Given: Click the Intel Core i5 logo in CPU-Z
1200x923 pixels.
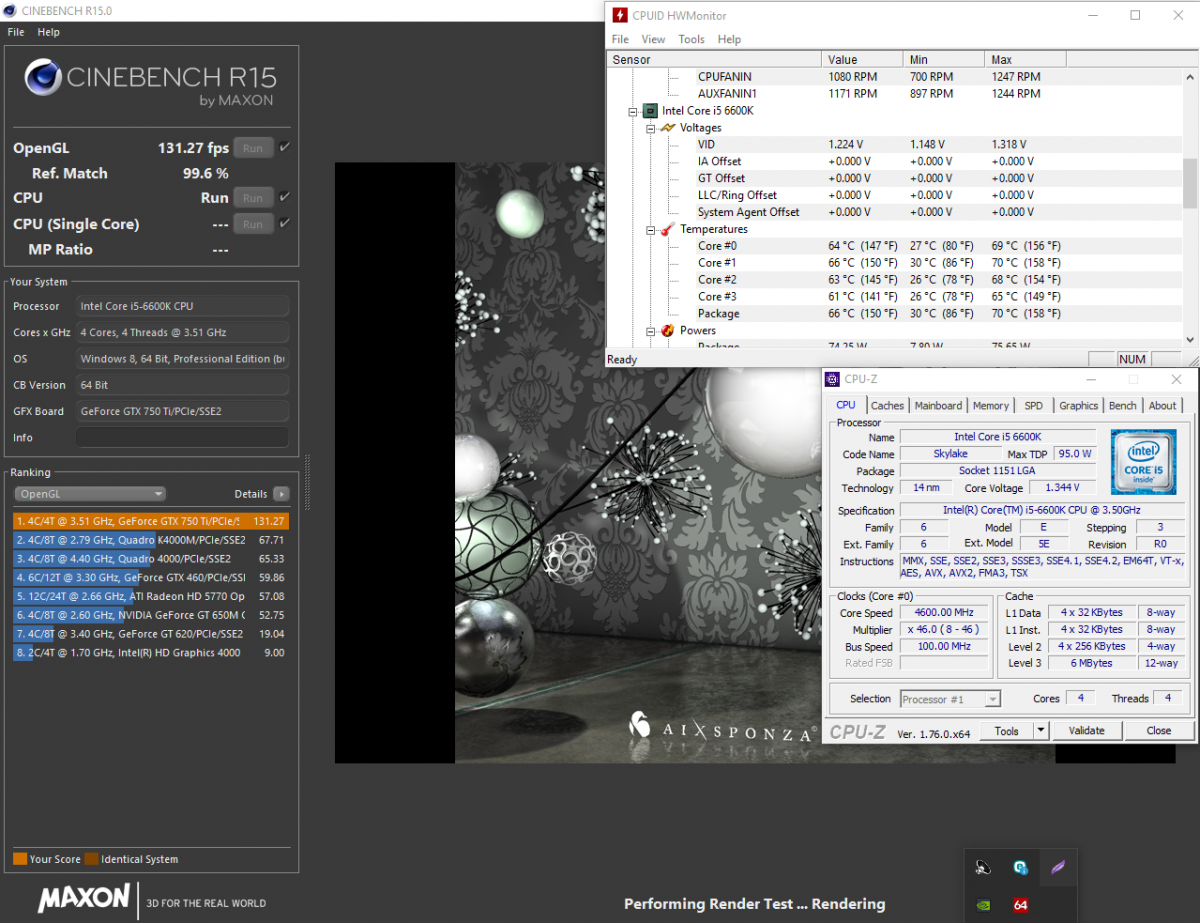Looking at the screenshot, I should [1143, 461].
